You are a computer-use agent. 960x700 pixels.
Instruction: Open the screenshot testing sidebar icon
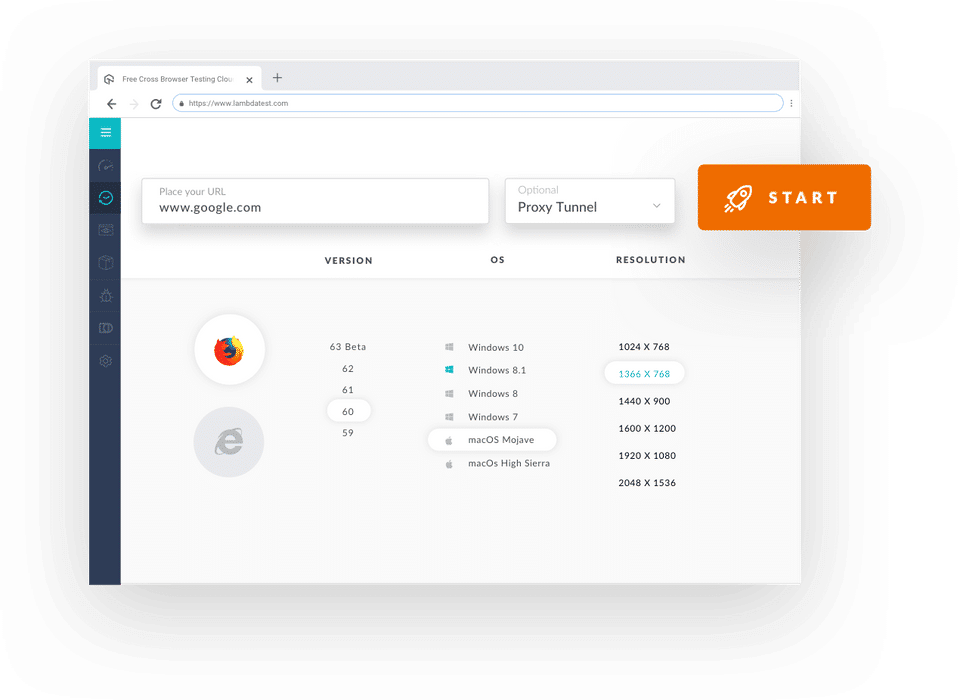(x=105, y=230)
